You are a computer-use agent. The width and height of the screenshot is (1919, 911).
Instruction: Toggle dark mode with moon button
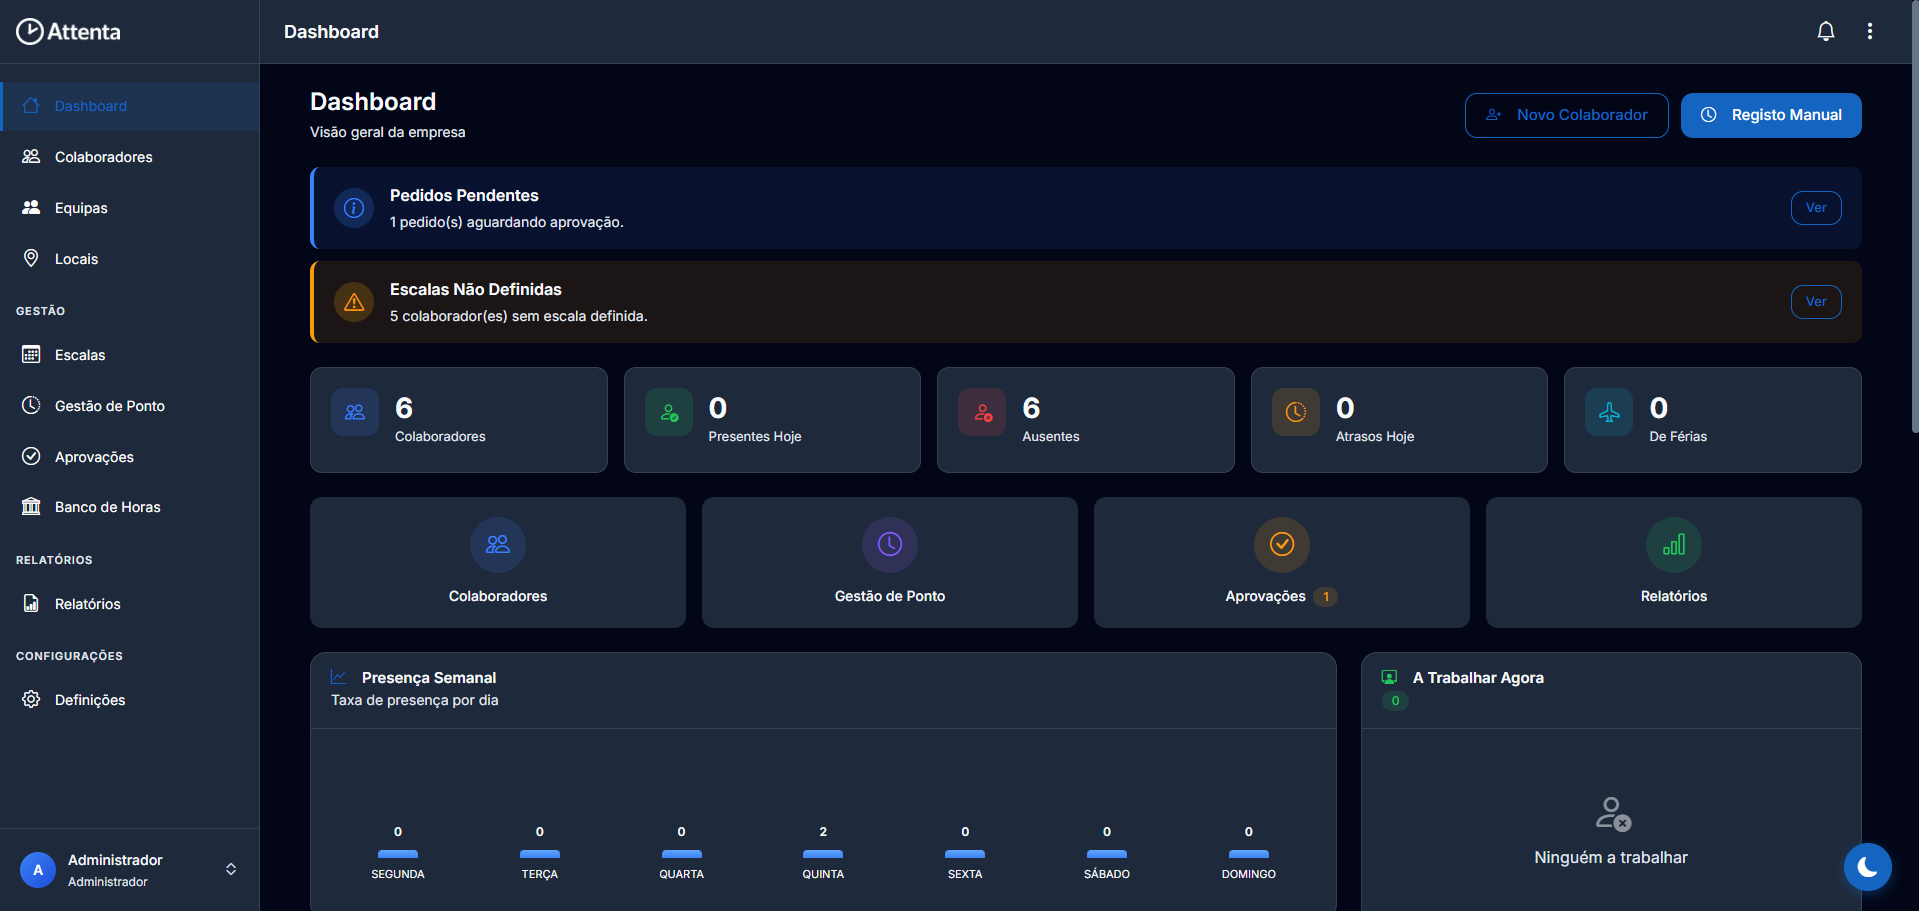pos(1867,867)
